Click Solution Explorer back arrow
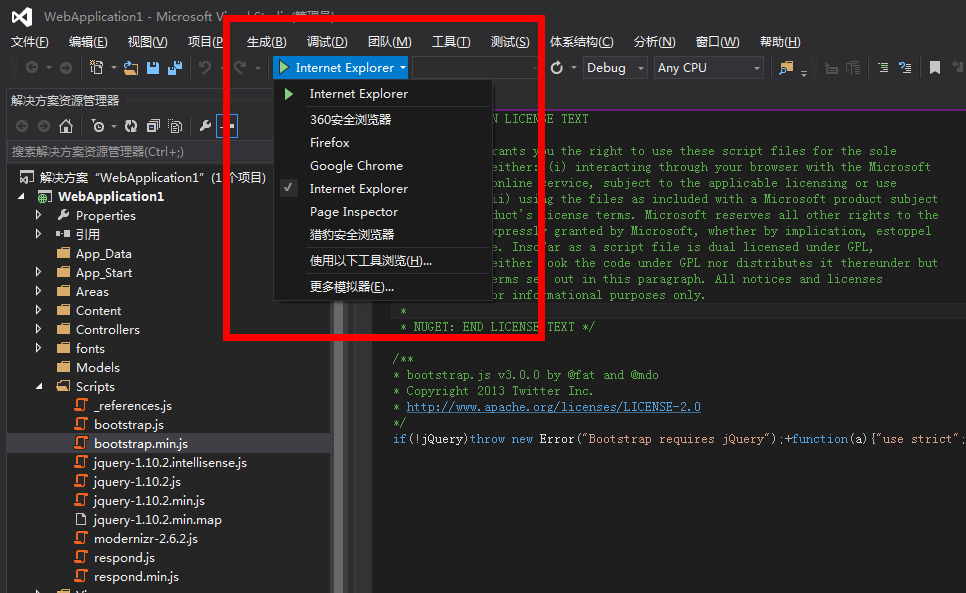Image resolution: width=966 pixels, height=593 pixels. 22,126
